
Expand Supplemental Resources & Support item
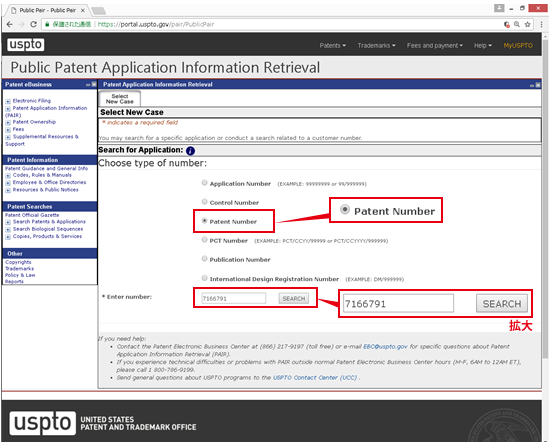coord(8,138)
